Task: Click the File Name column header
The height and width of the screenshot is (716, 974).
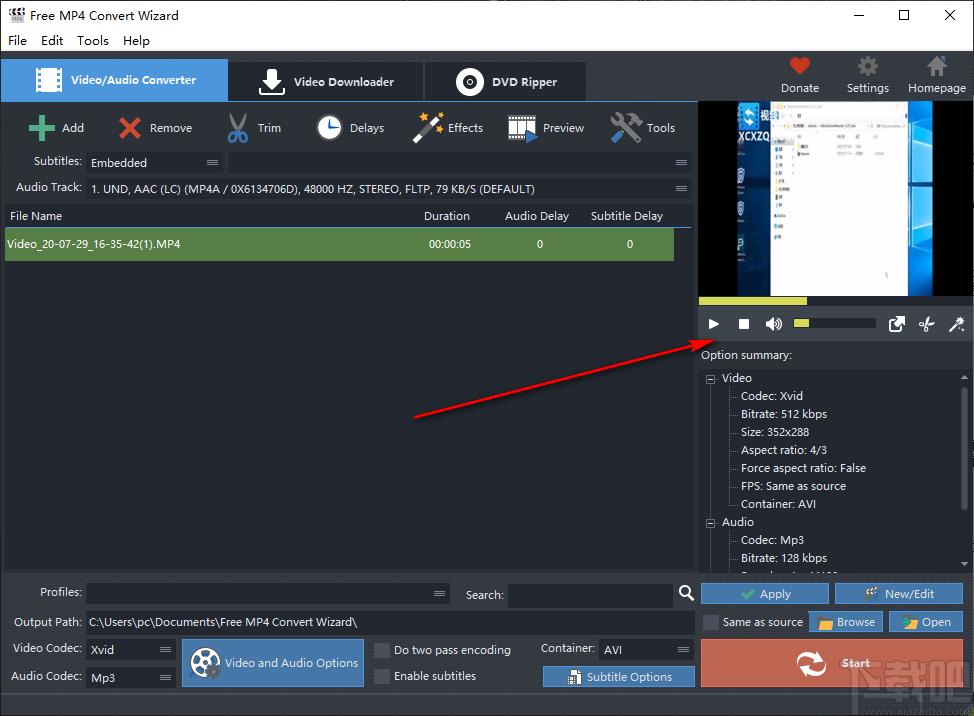Action: click(36, 216)
